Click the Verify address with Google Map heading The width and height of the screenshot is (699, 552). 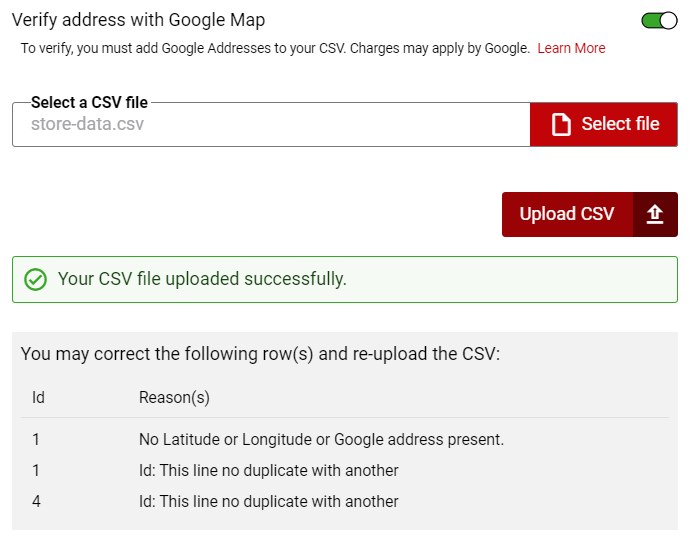pos(138,21)
